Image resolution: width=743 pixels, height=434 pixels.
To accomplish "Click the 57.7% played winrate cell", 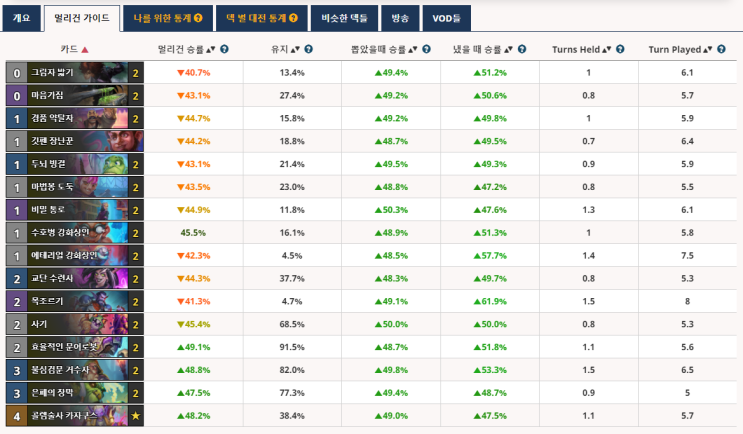I will pos(490,255).
